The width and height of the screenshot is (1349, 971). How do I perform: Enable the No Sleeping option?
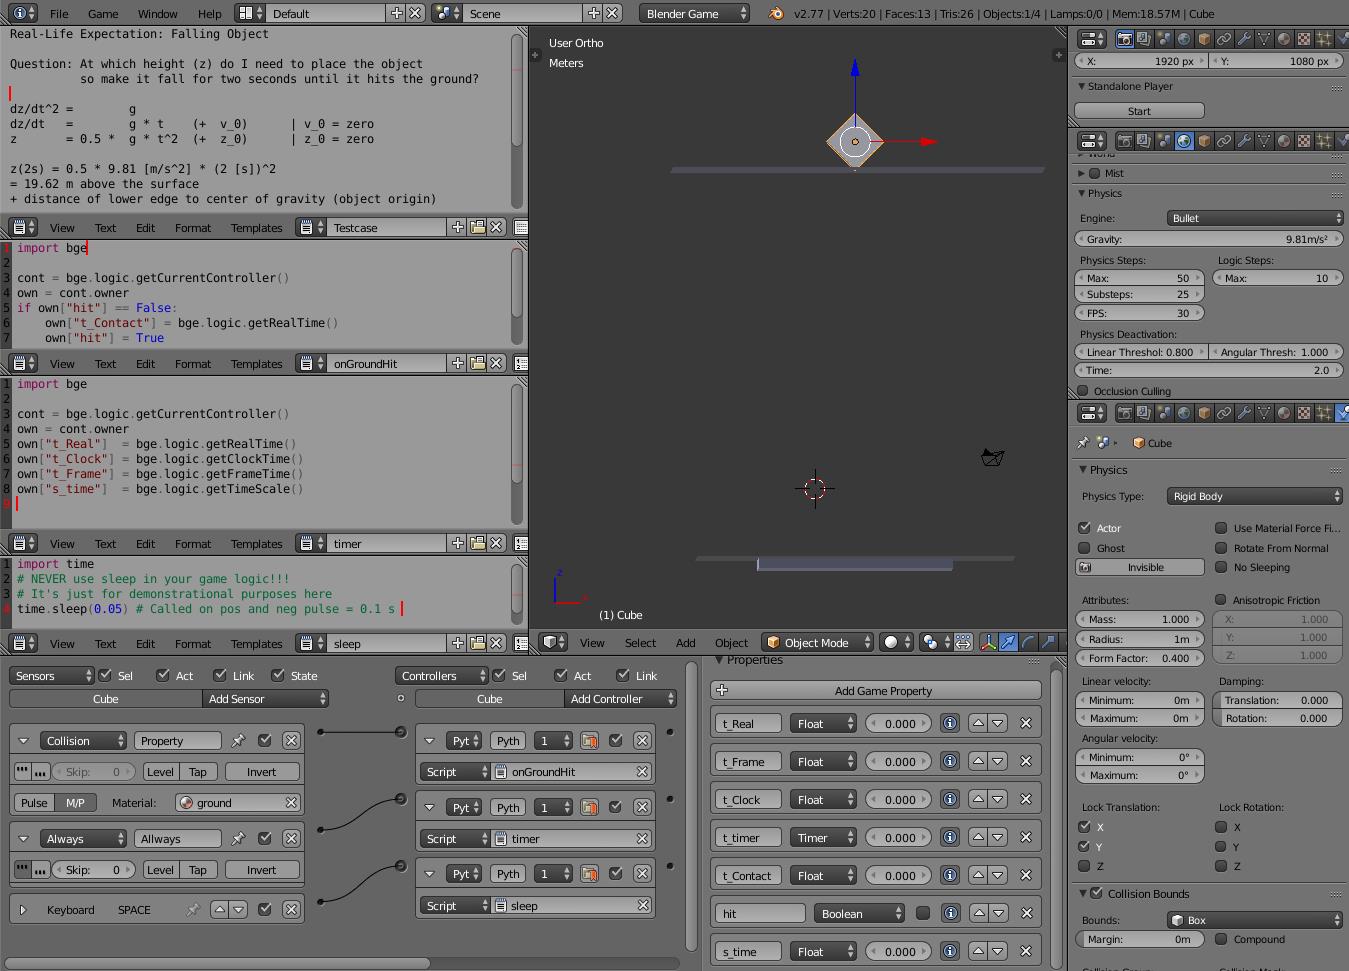pyautogui.click(x=1221, y=567)
